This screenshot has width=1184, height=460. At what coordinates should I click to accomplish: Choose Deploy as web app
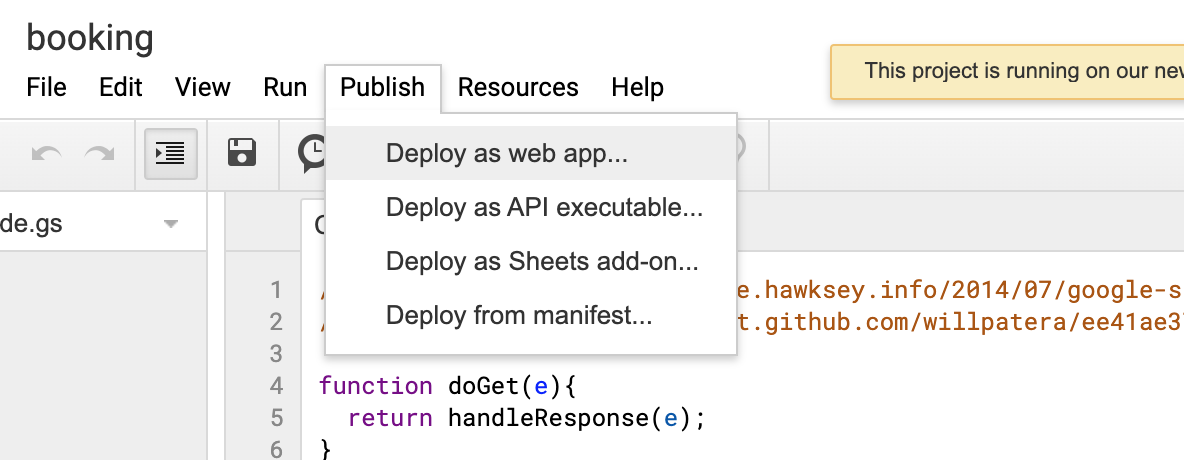click(507, 154)
